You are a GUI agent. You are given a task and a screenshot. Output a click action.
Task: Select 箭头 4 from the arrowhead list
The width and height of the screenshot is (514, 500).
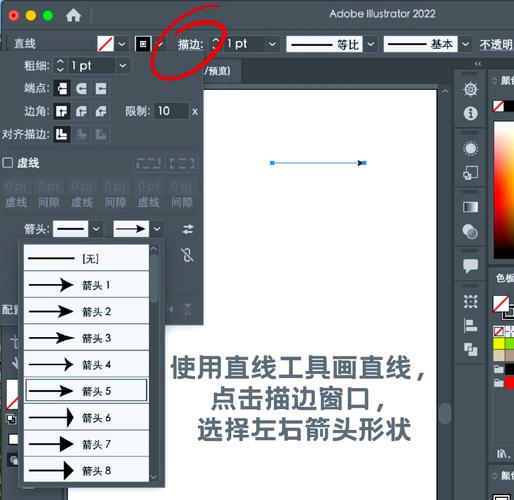86,364
